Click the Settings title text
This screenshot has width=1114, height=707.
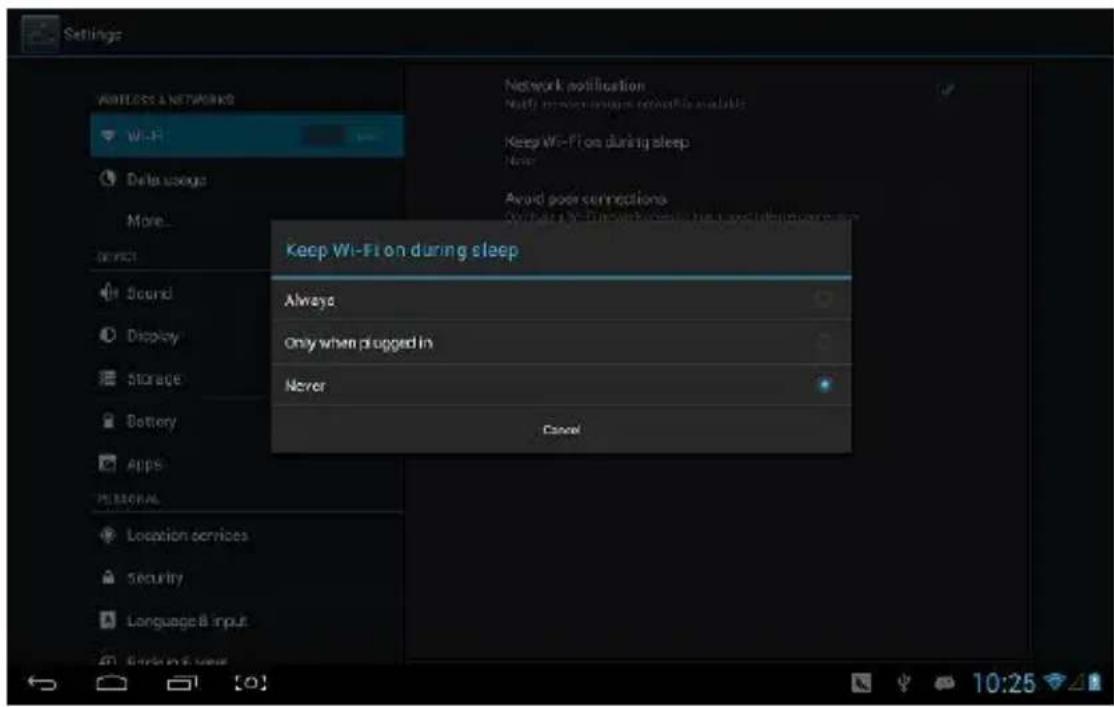pyautogui.click(x=92, y=34)
